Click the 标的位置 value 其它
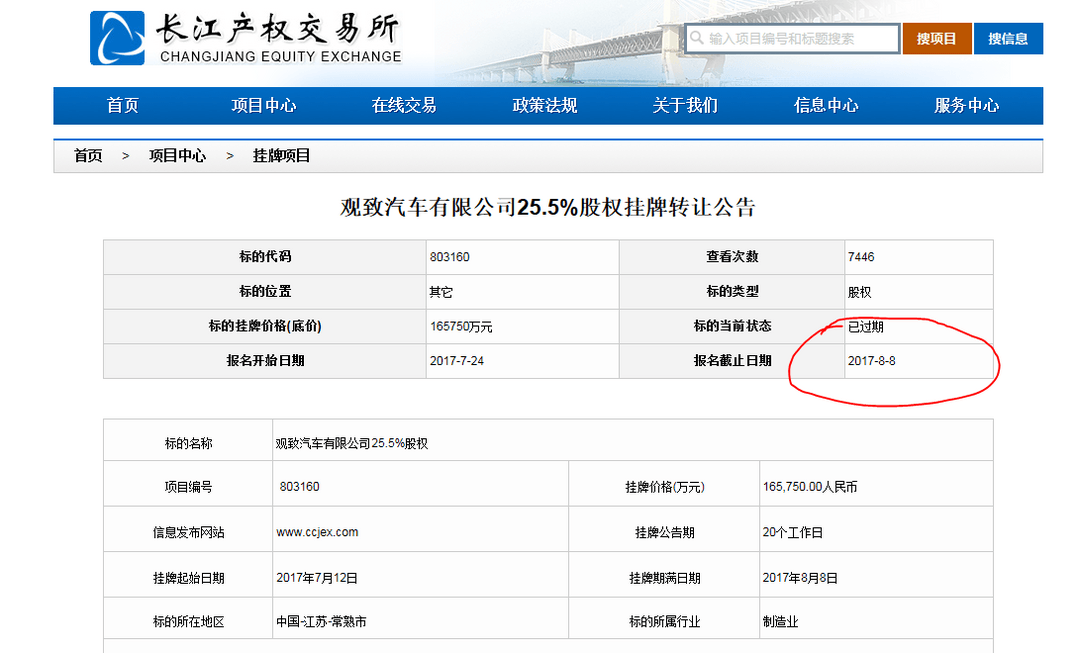 click(441, 292)
